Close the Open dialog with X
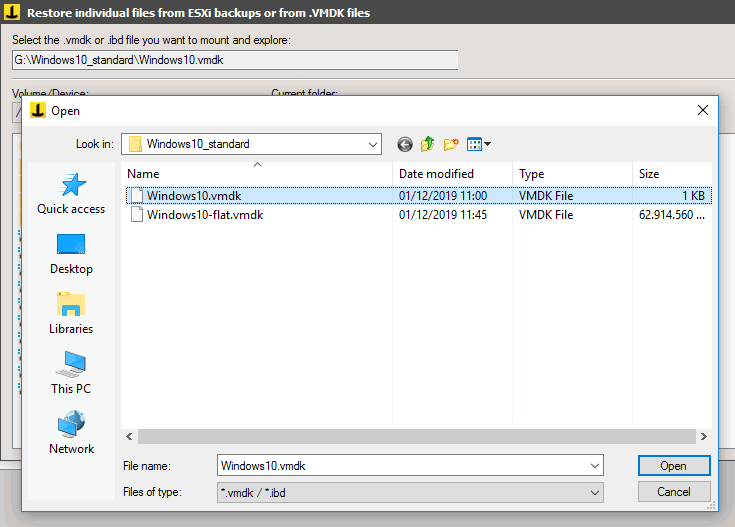The height and width of the screenshot is (527, 735). pos(703,110)
